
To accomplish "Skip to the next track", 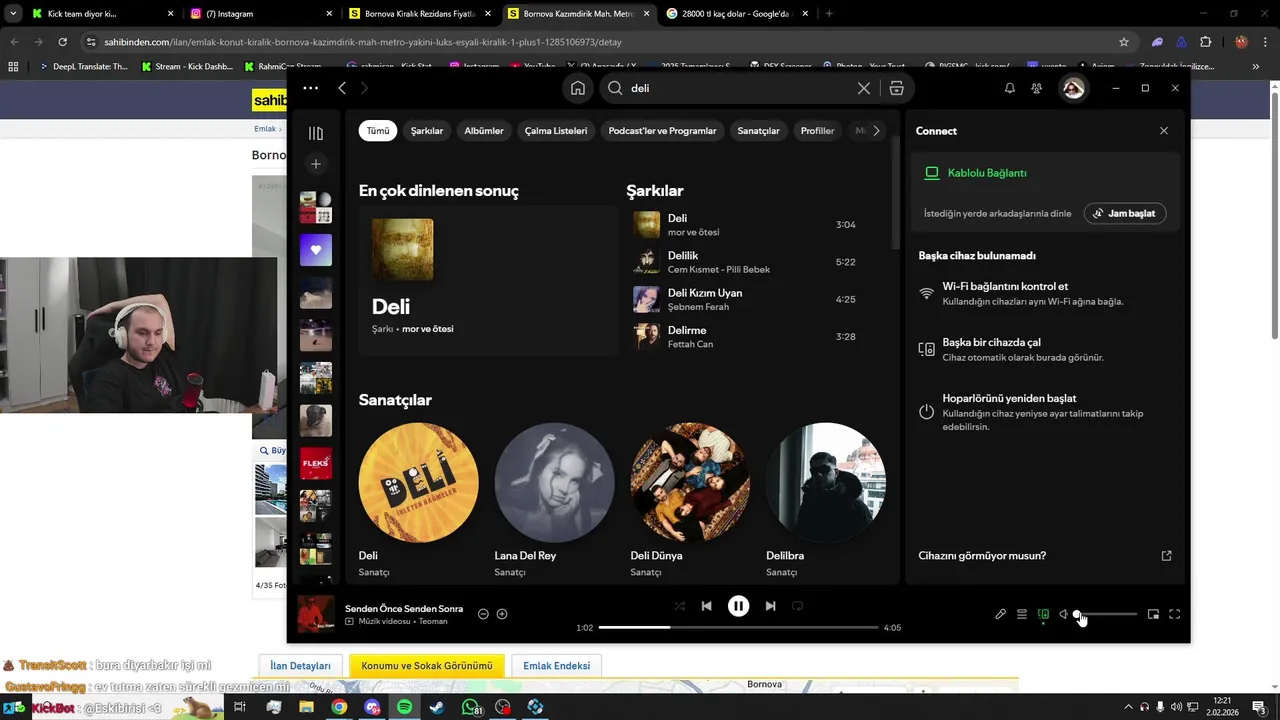I will pyautogui.click(x=770, y=606).
